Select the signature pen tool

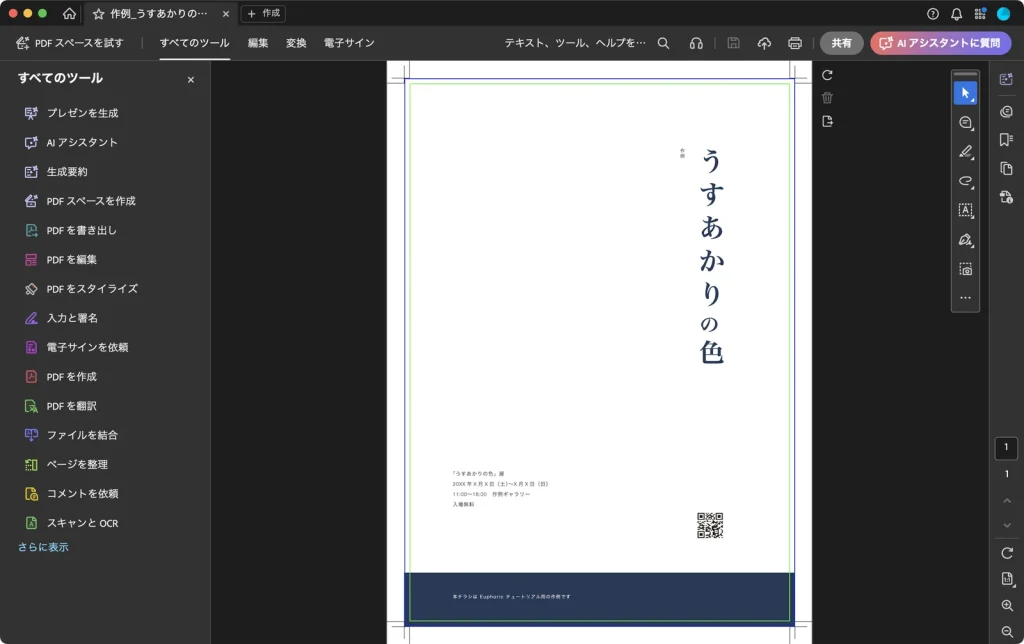coord(965,240)
